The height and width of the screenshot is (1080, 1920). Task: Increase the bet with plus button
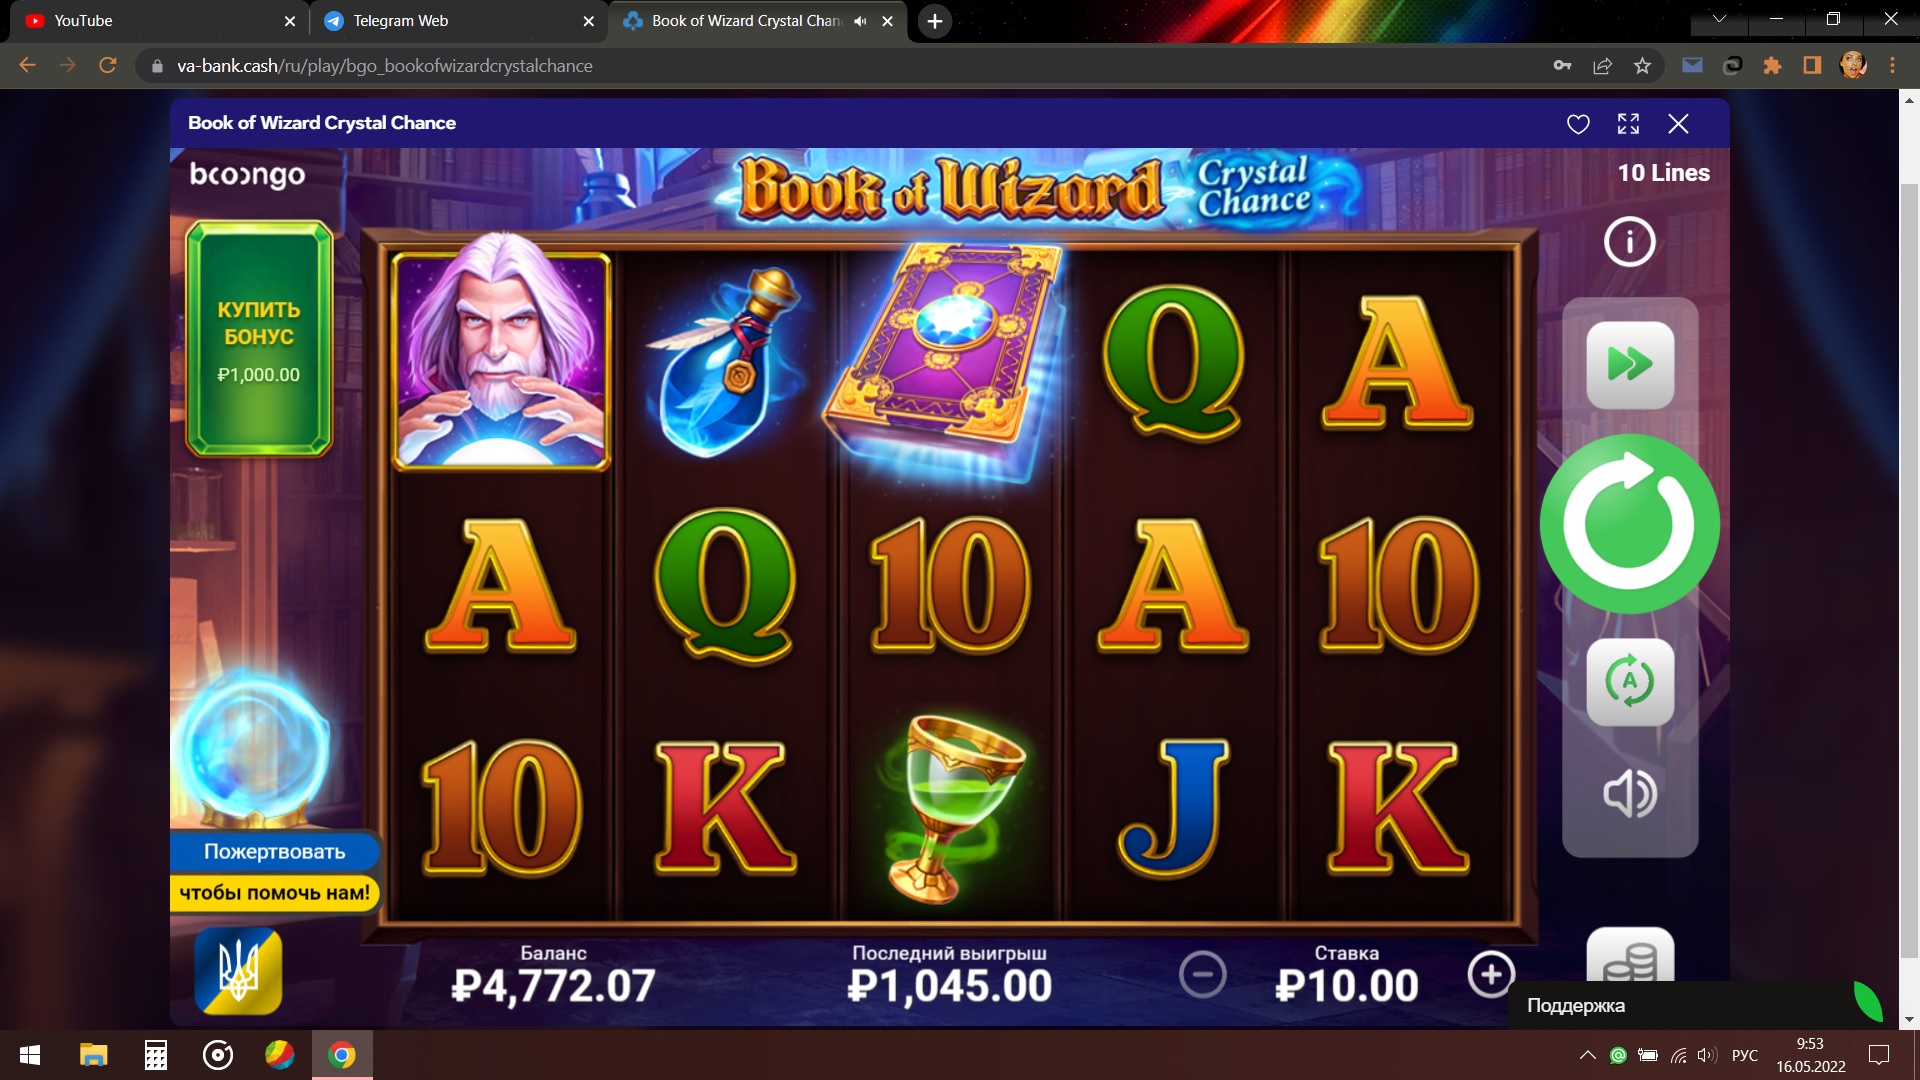click(1491, 974)
